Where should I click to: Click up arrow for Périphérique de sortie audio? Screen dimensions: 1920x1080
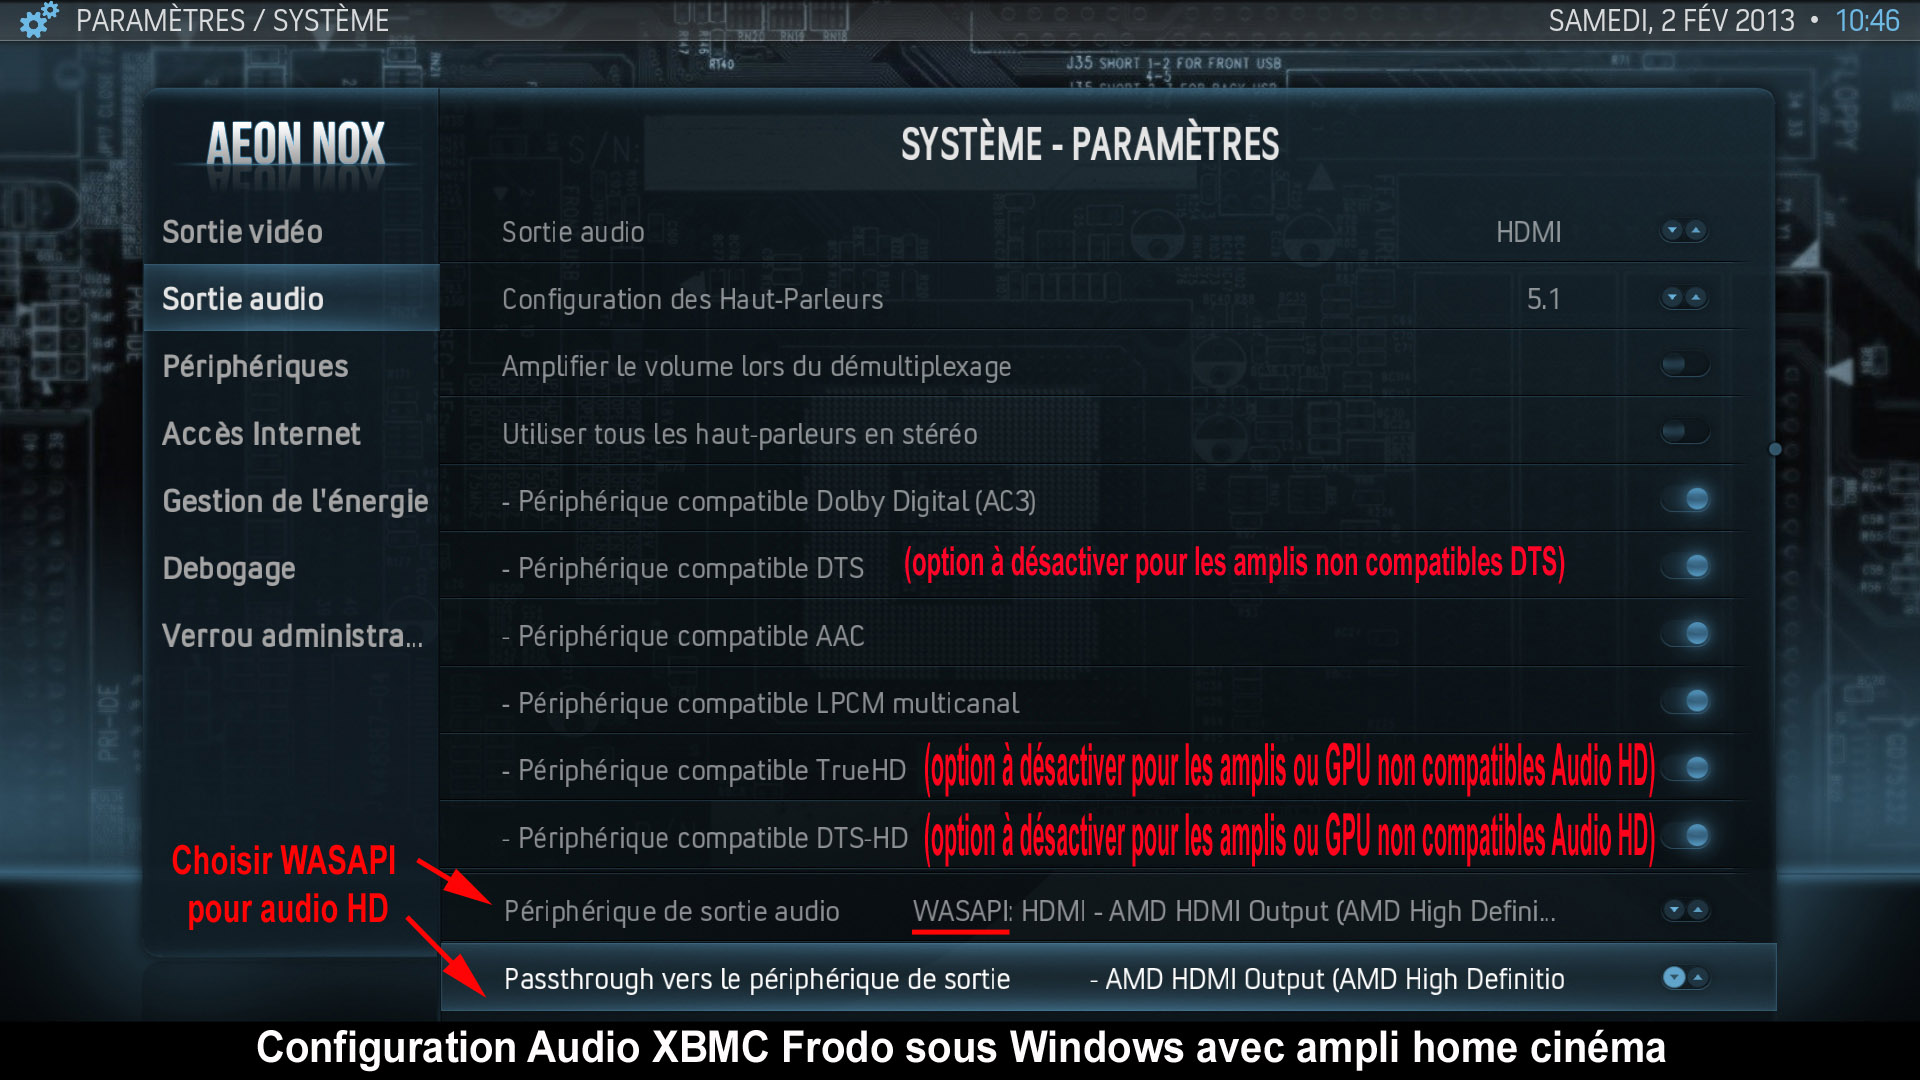(x=1697, y=910)
